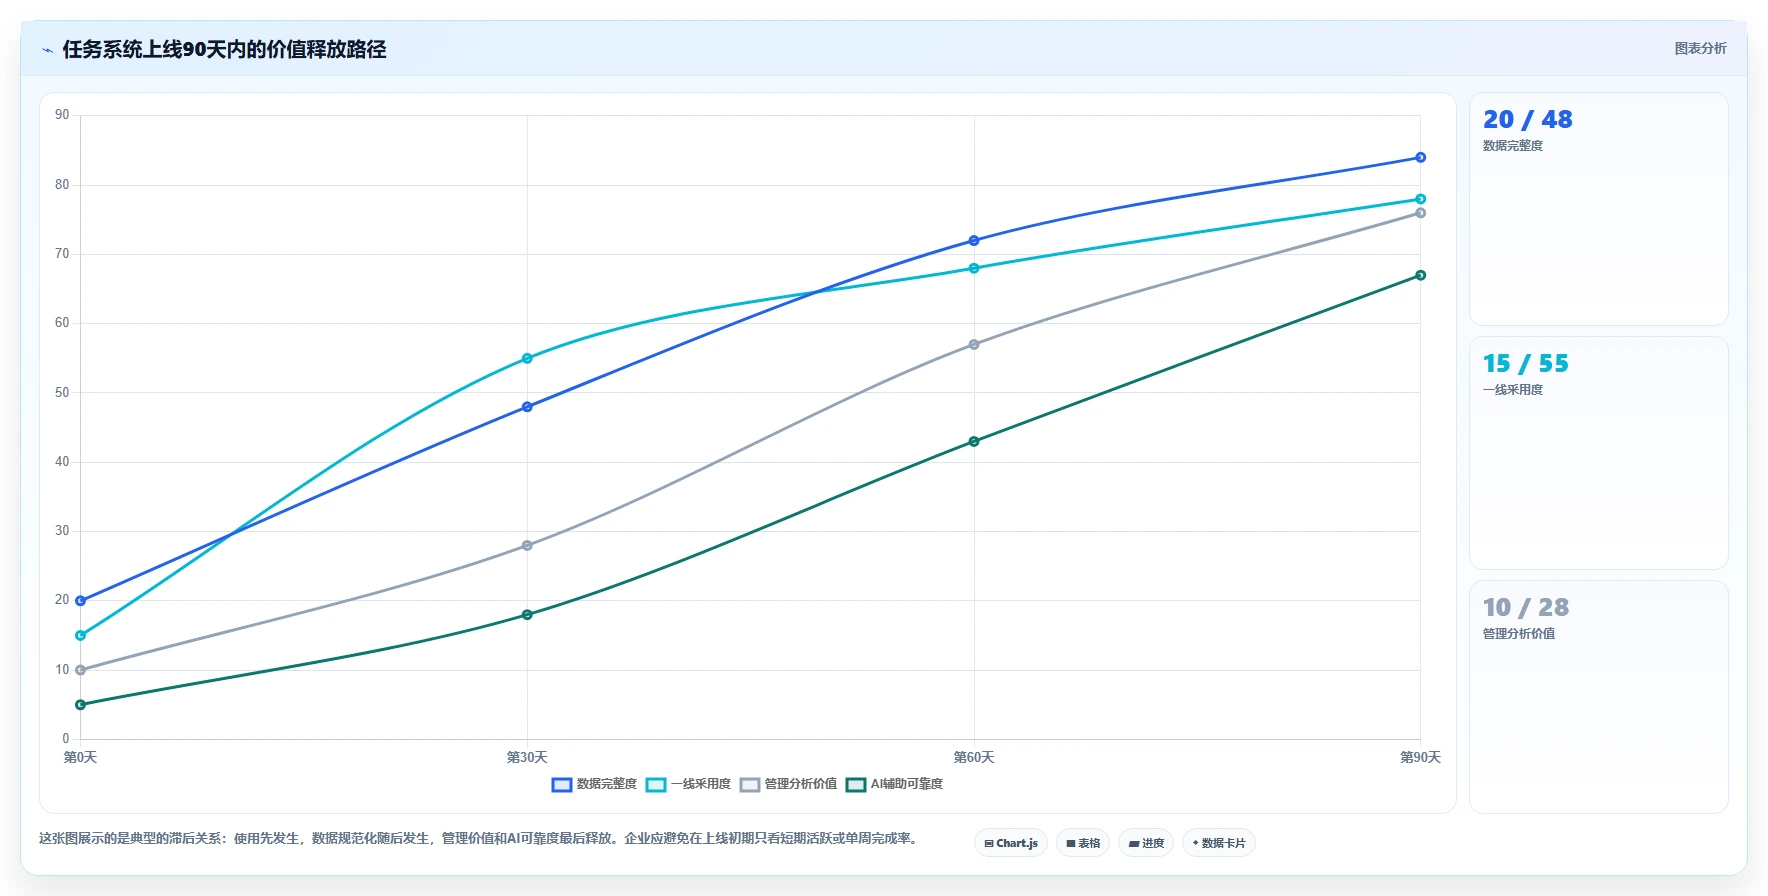Select 数据完整度 point at 第90天 (84)
Viewport: 1768px width, 896px height.
click(x=1420, y=157)
